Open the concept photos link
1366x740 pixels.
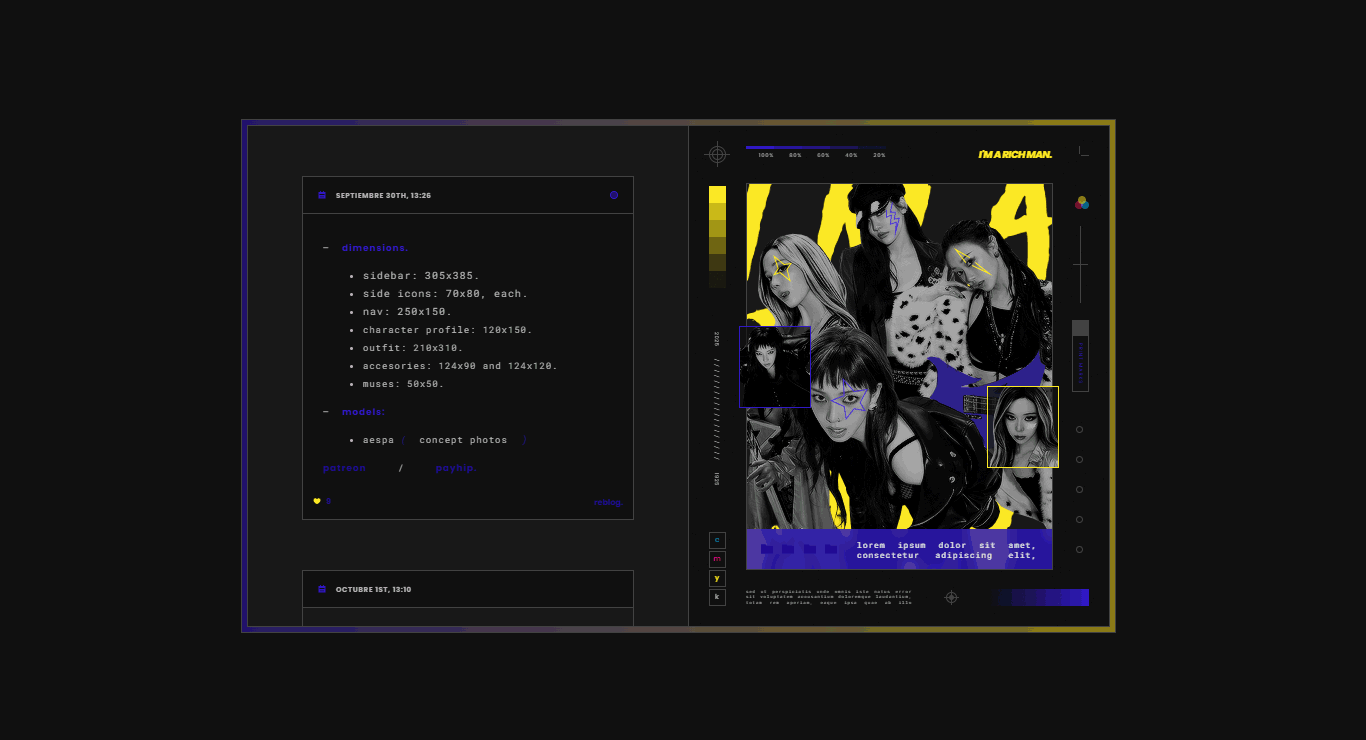click(x=463, y=440)
